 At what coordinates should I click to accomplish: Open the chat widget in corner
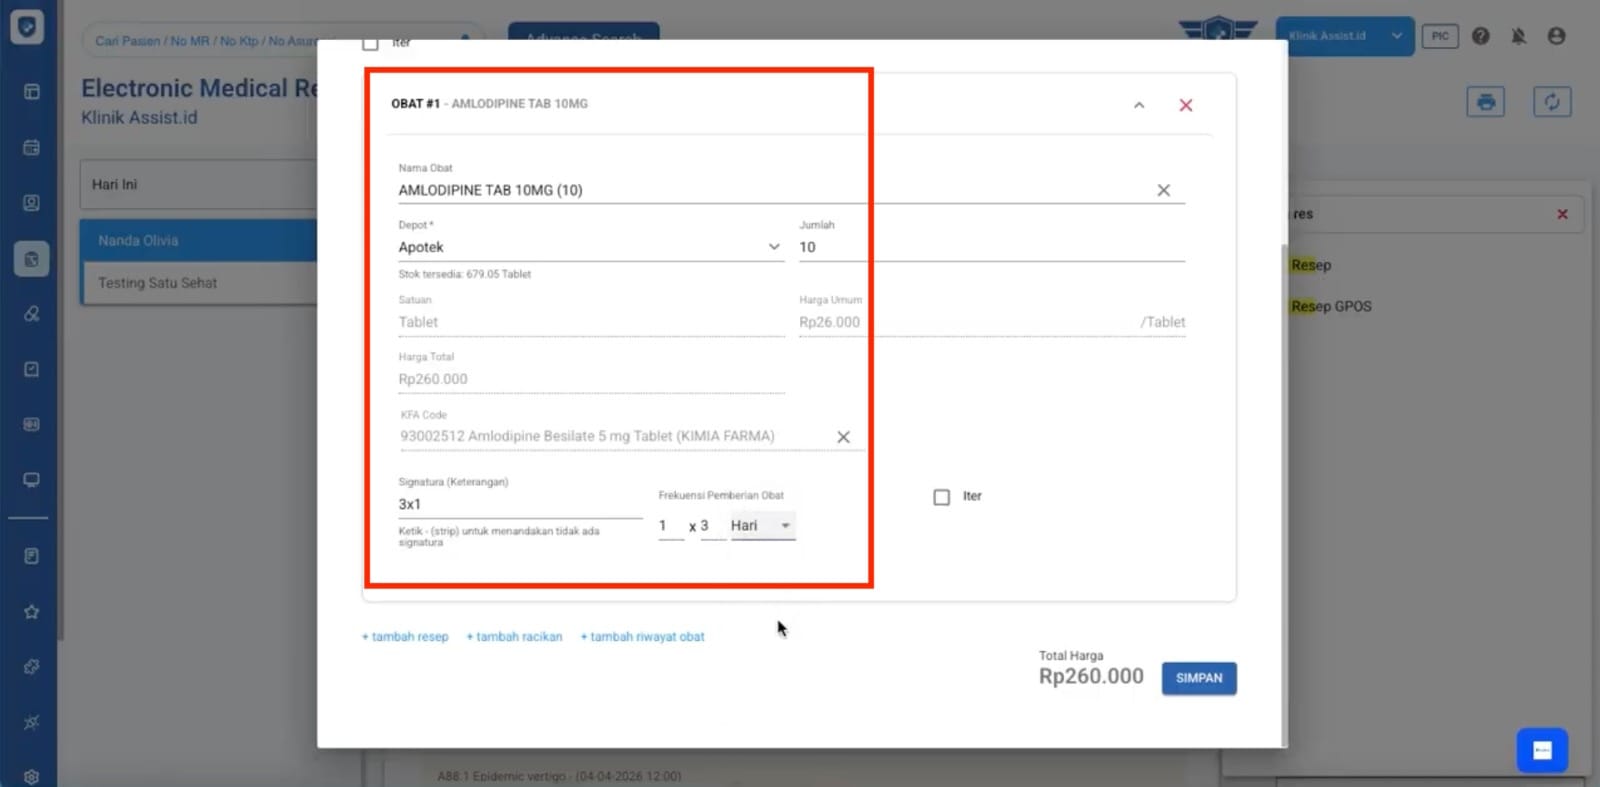click(1541, 750)
